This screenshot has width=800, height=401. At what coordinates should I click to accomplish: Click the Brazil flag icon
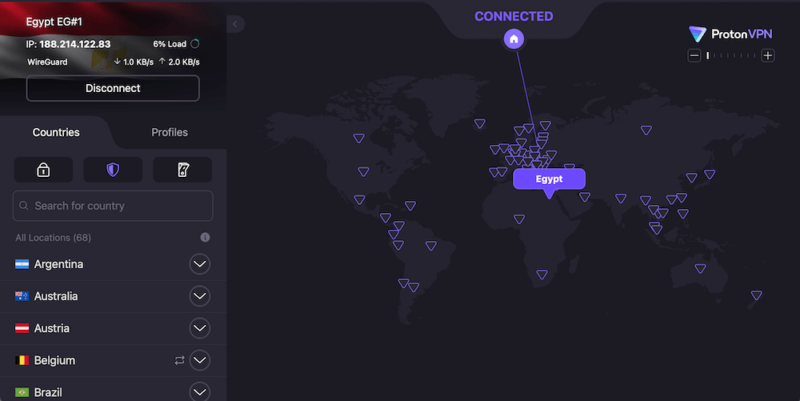(x=22, y=392)
